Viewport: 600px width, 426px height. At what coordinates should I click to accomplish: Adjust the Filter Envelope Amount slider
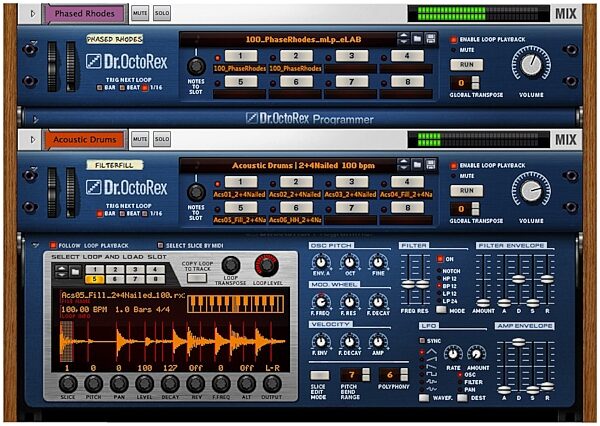pyautogui.click(x=483, y=303)
